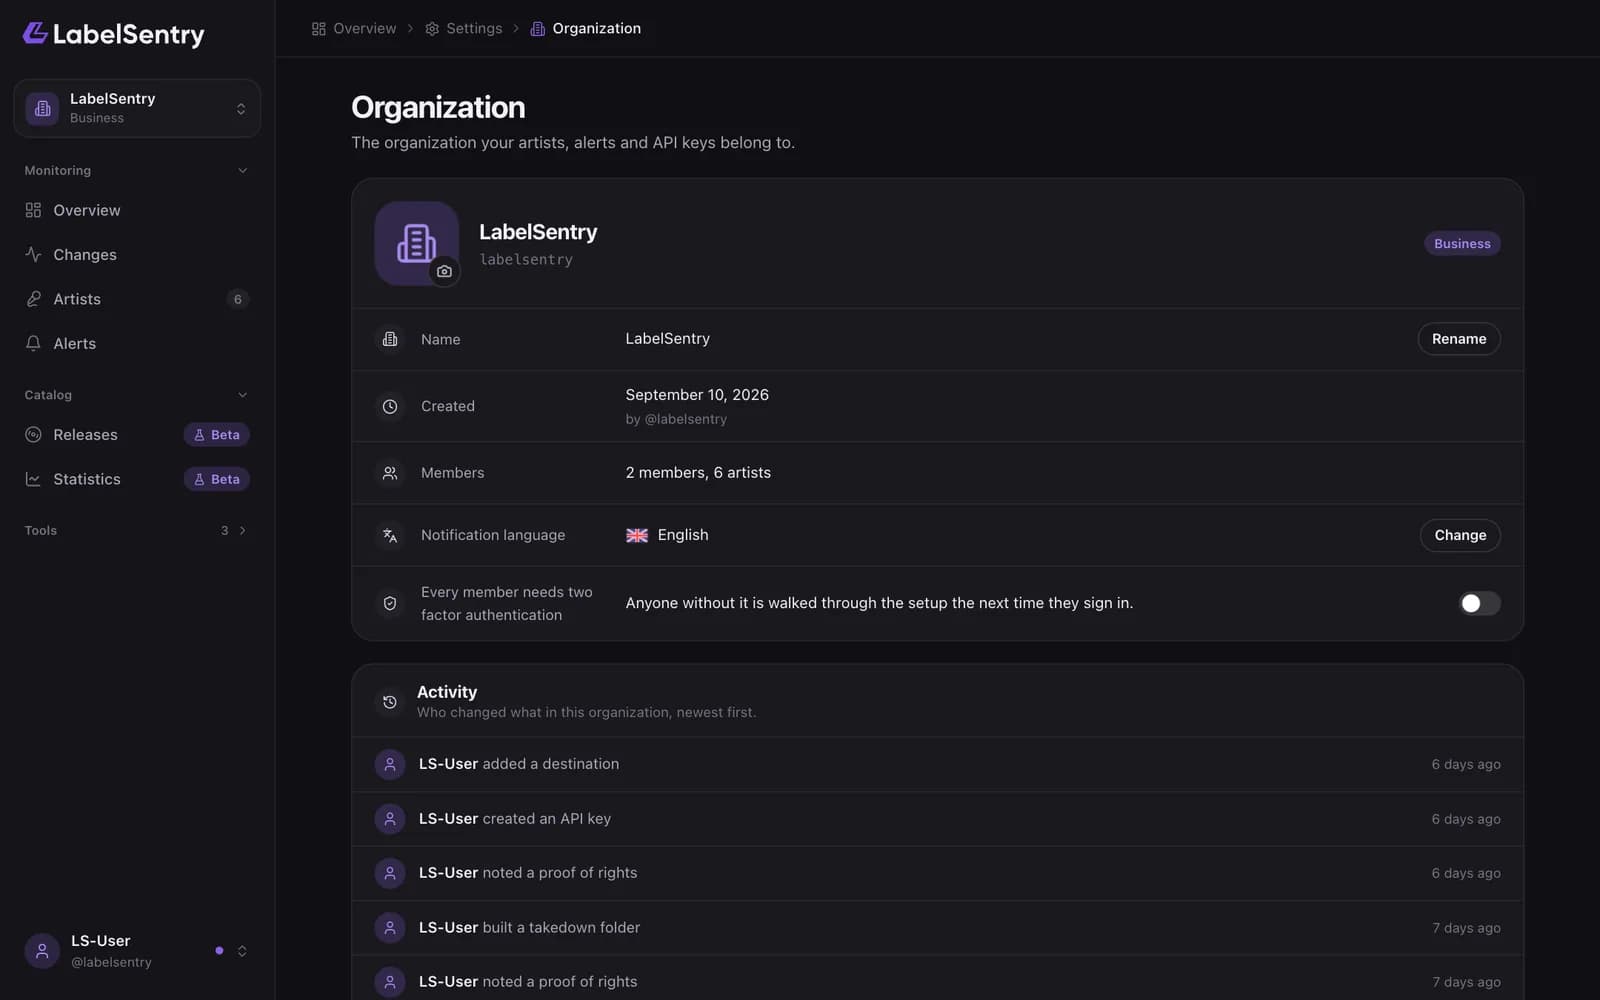
Task: Collapse the Catalog section
Action: click(x=137, y=395)
